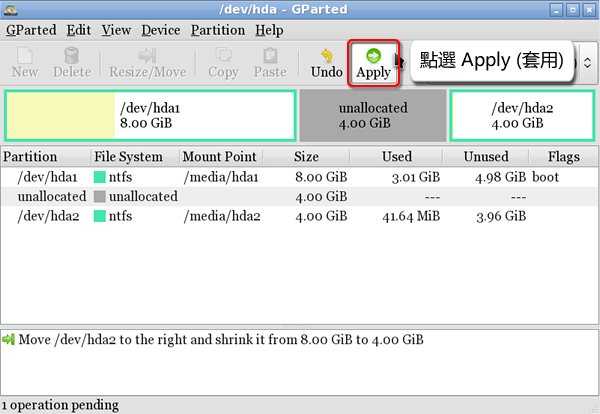Image resolution: width=600 pixels, height=414 pixels.
Task: Click the Delete partition trash icon
Action: coord(72,56)
